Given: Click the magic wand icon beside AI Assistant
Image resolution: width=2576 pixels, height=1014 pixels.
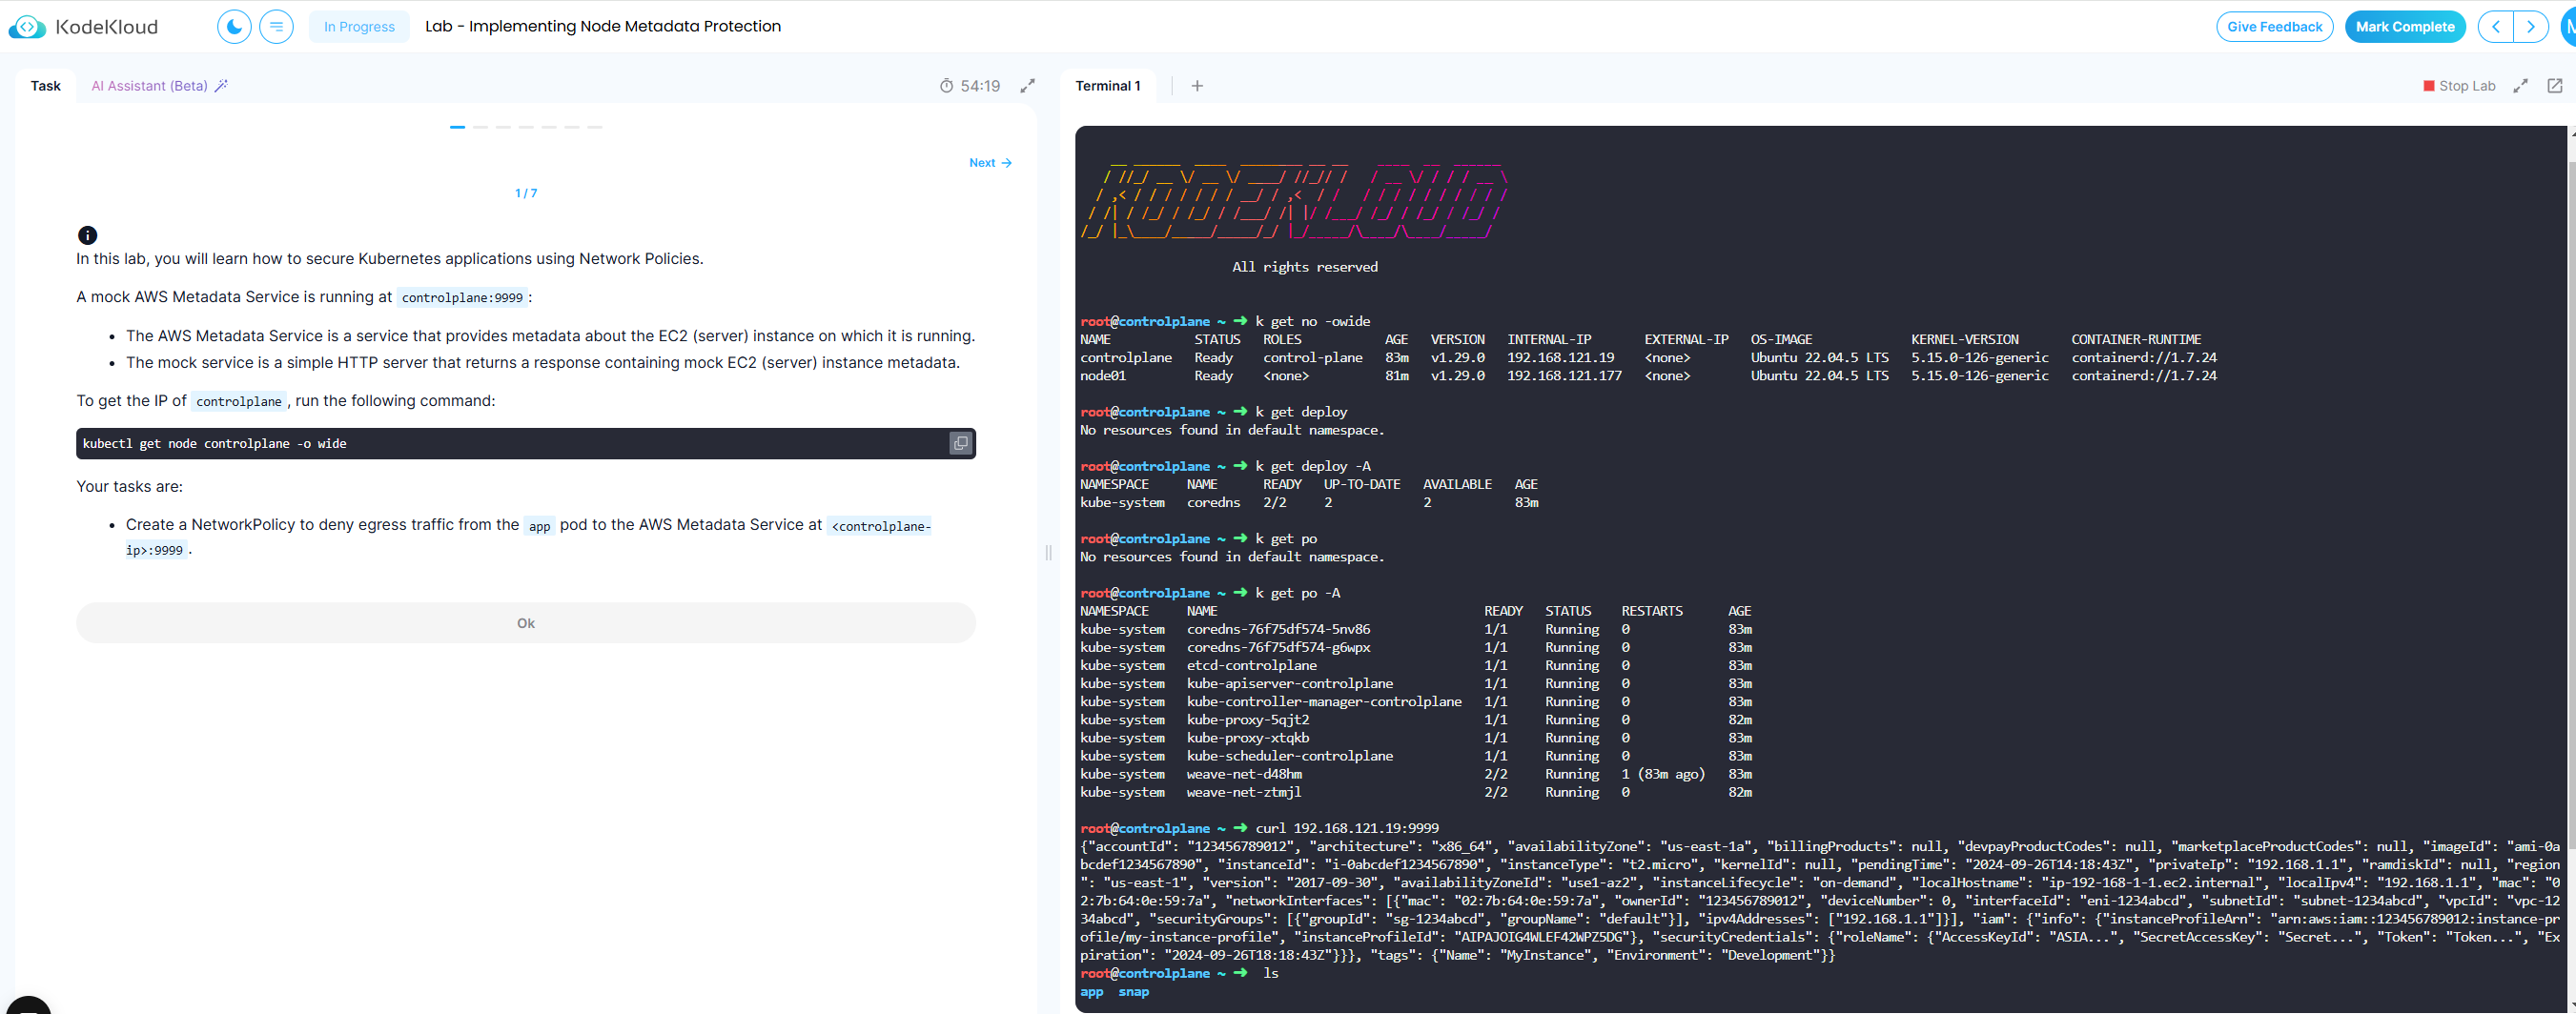Looking at the screenshot, I should 221,86.
